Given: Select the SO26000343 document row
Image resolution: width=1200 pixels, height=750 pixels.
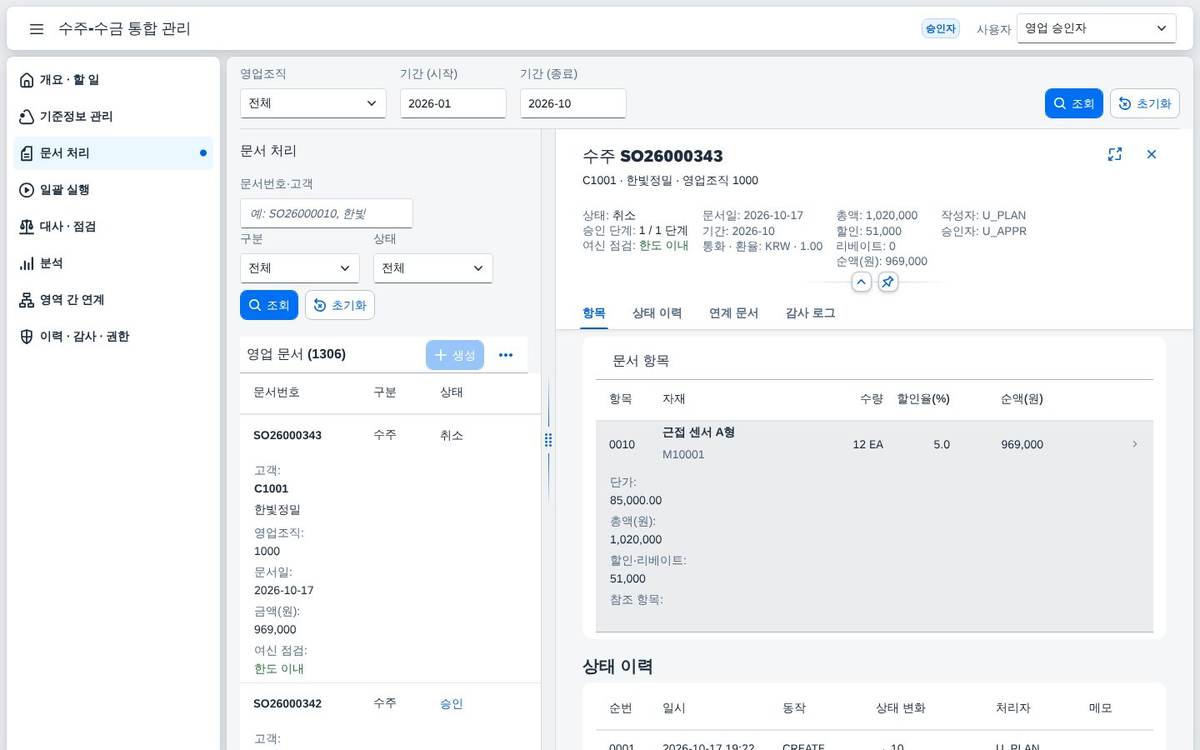Looking at the screenshot, I should [390, 548].
